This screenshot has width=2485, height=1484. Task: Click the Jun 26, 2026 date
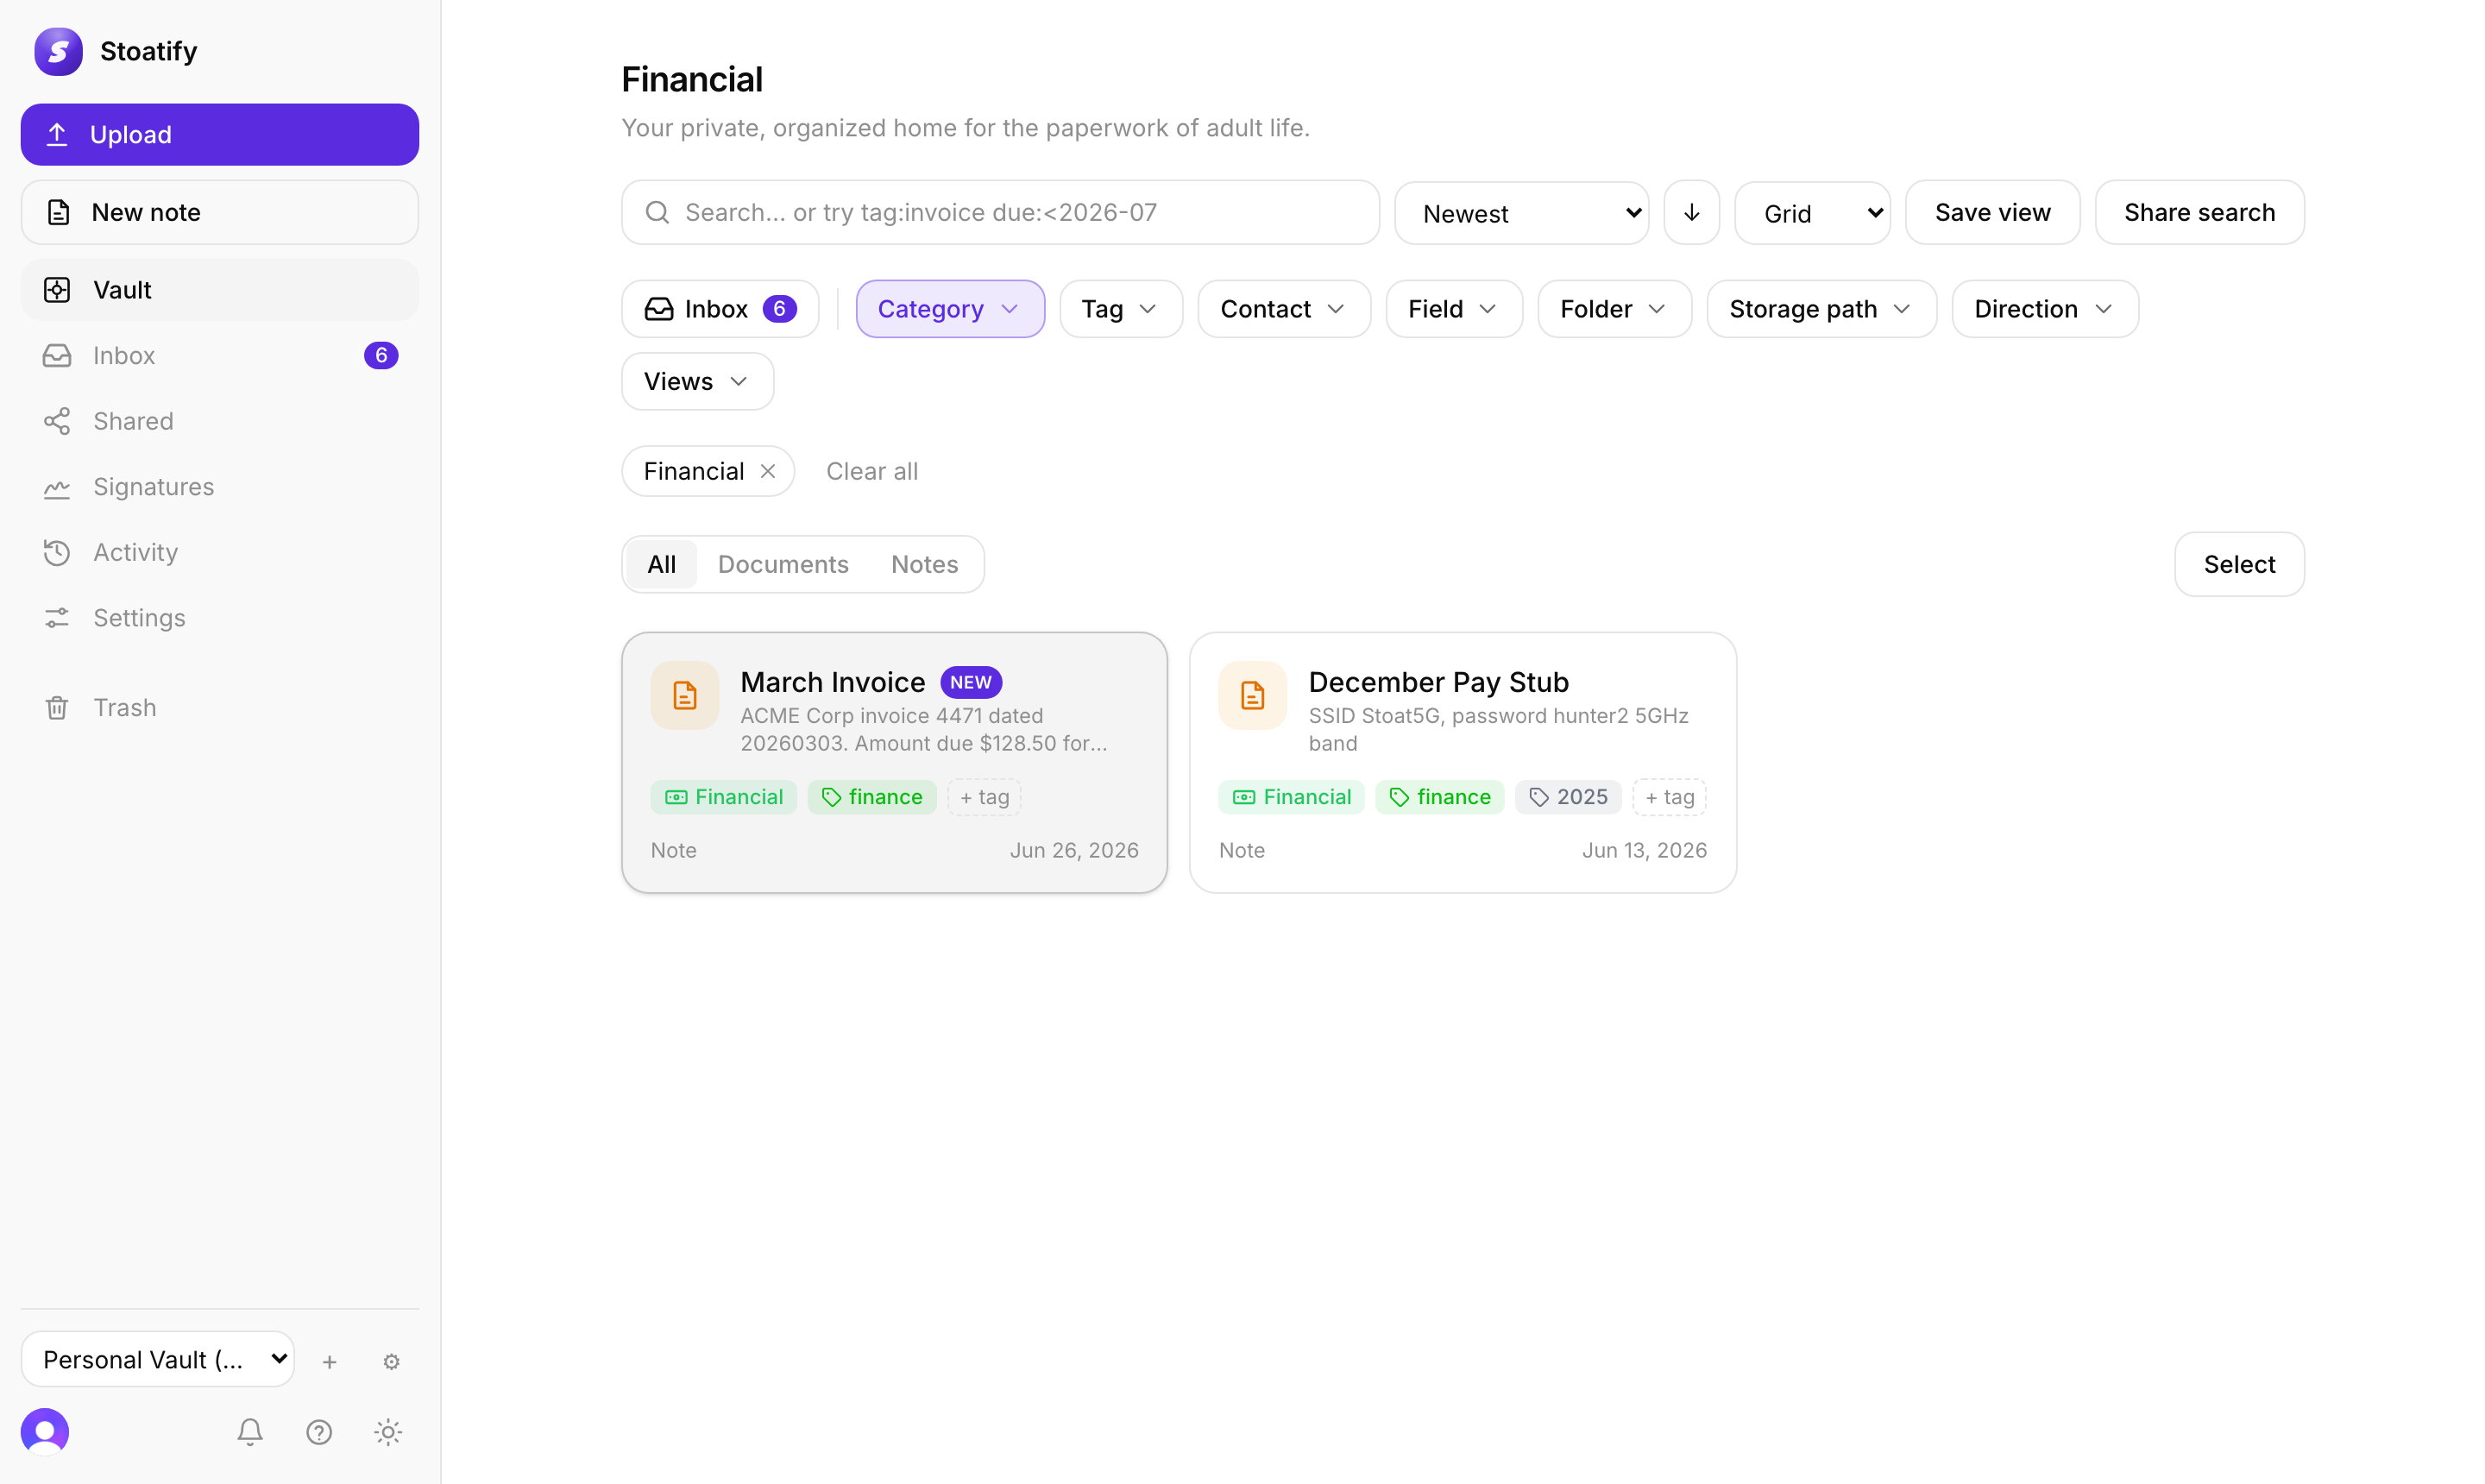(x=1074, y=850)
